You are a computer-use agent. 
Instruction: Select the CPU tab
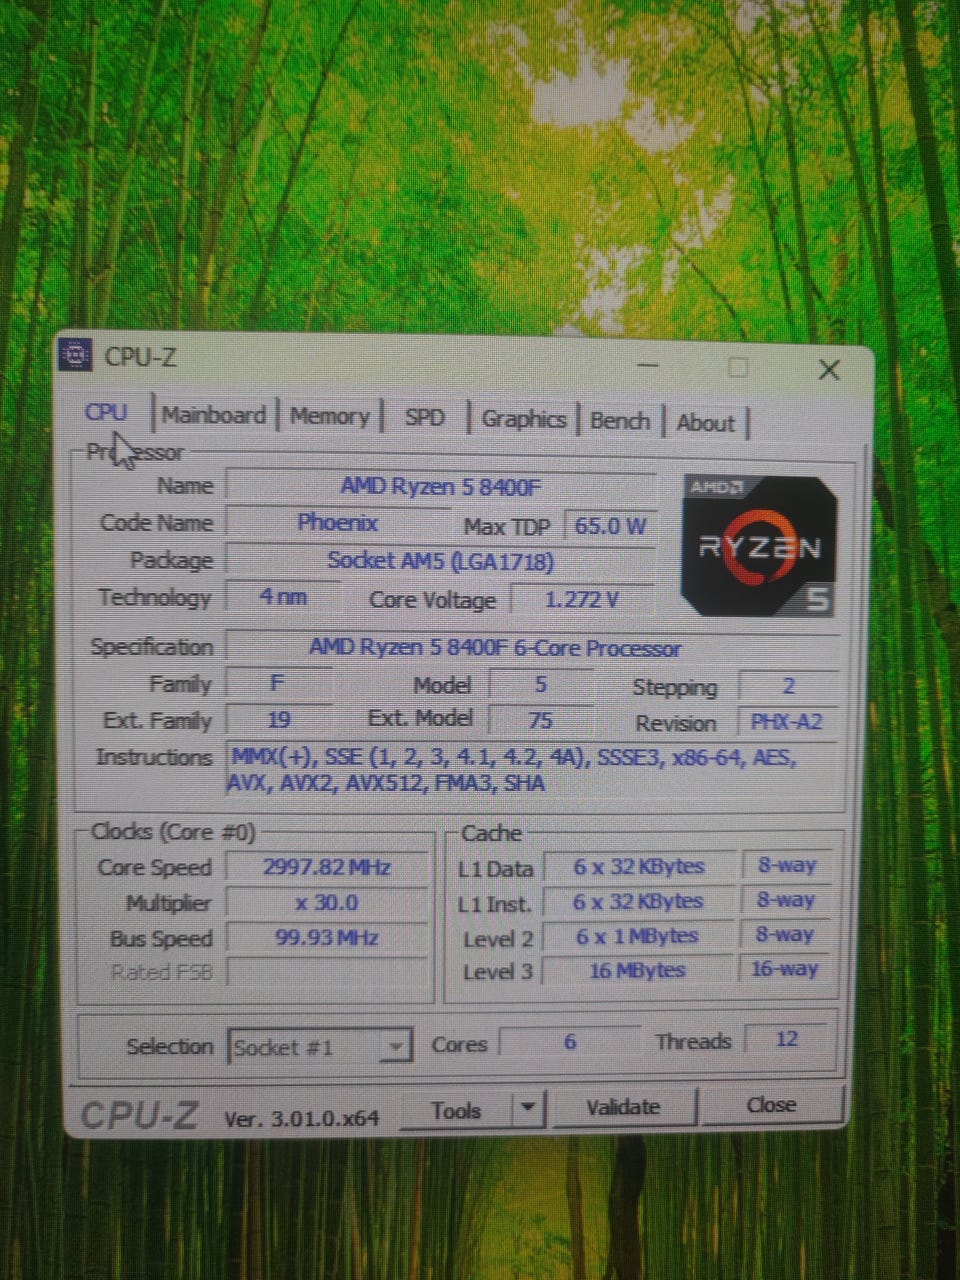pos(106,412)
